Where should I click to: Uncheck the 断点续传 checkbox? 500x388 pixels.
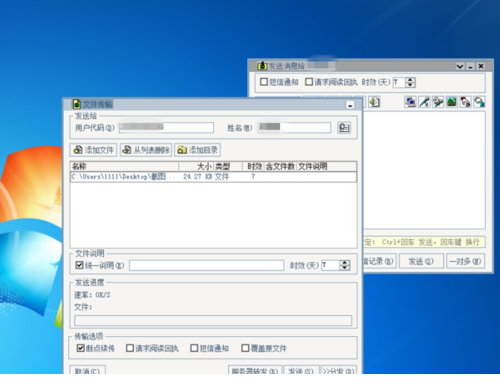pyautogui.click(x=80, y=348)
